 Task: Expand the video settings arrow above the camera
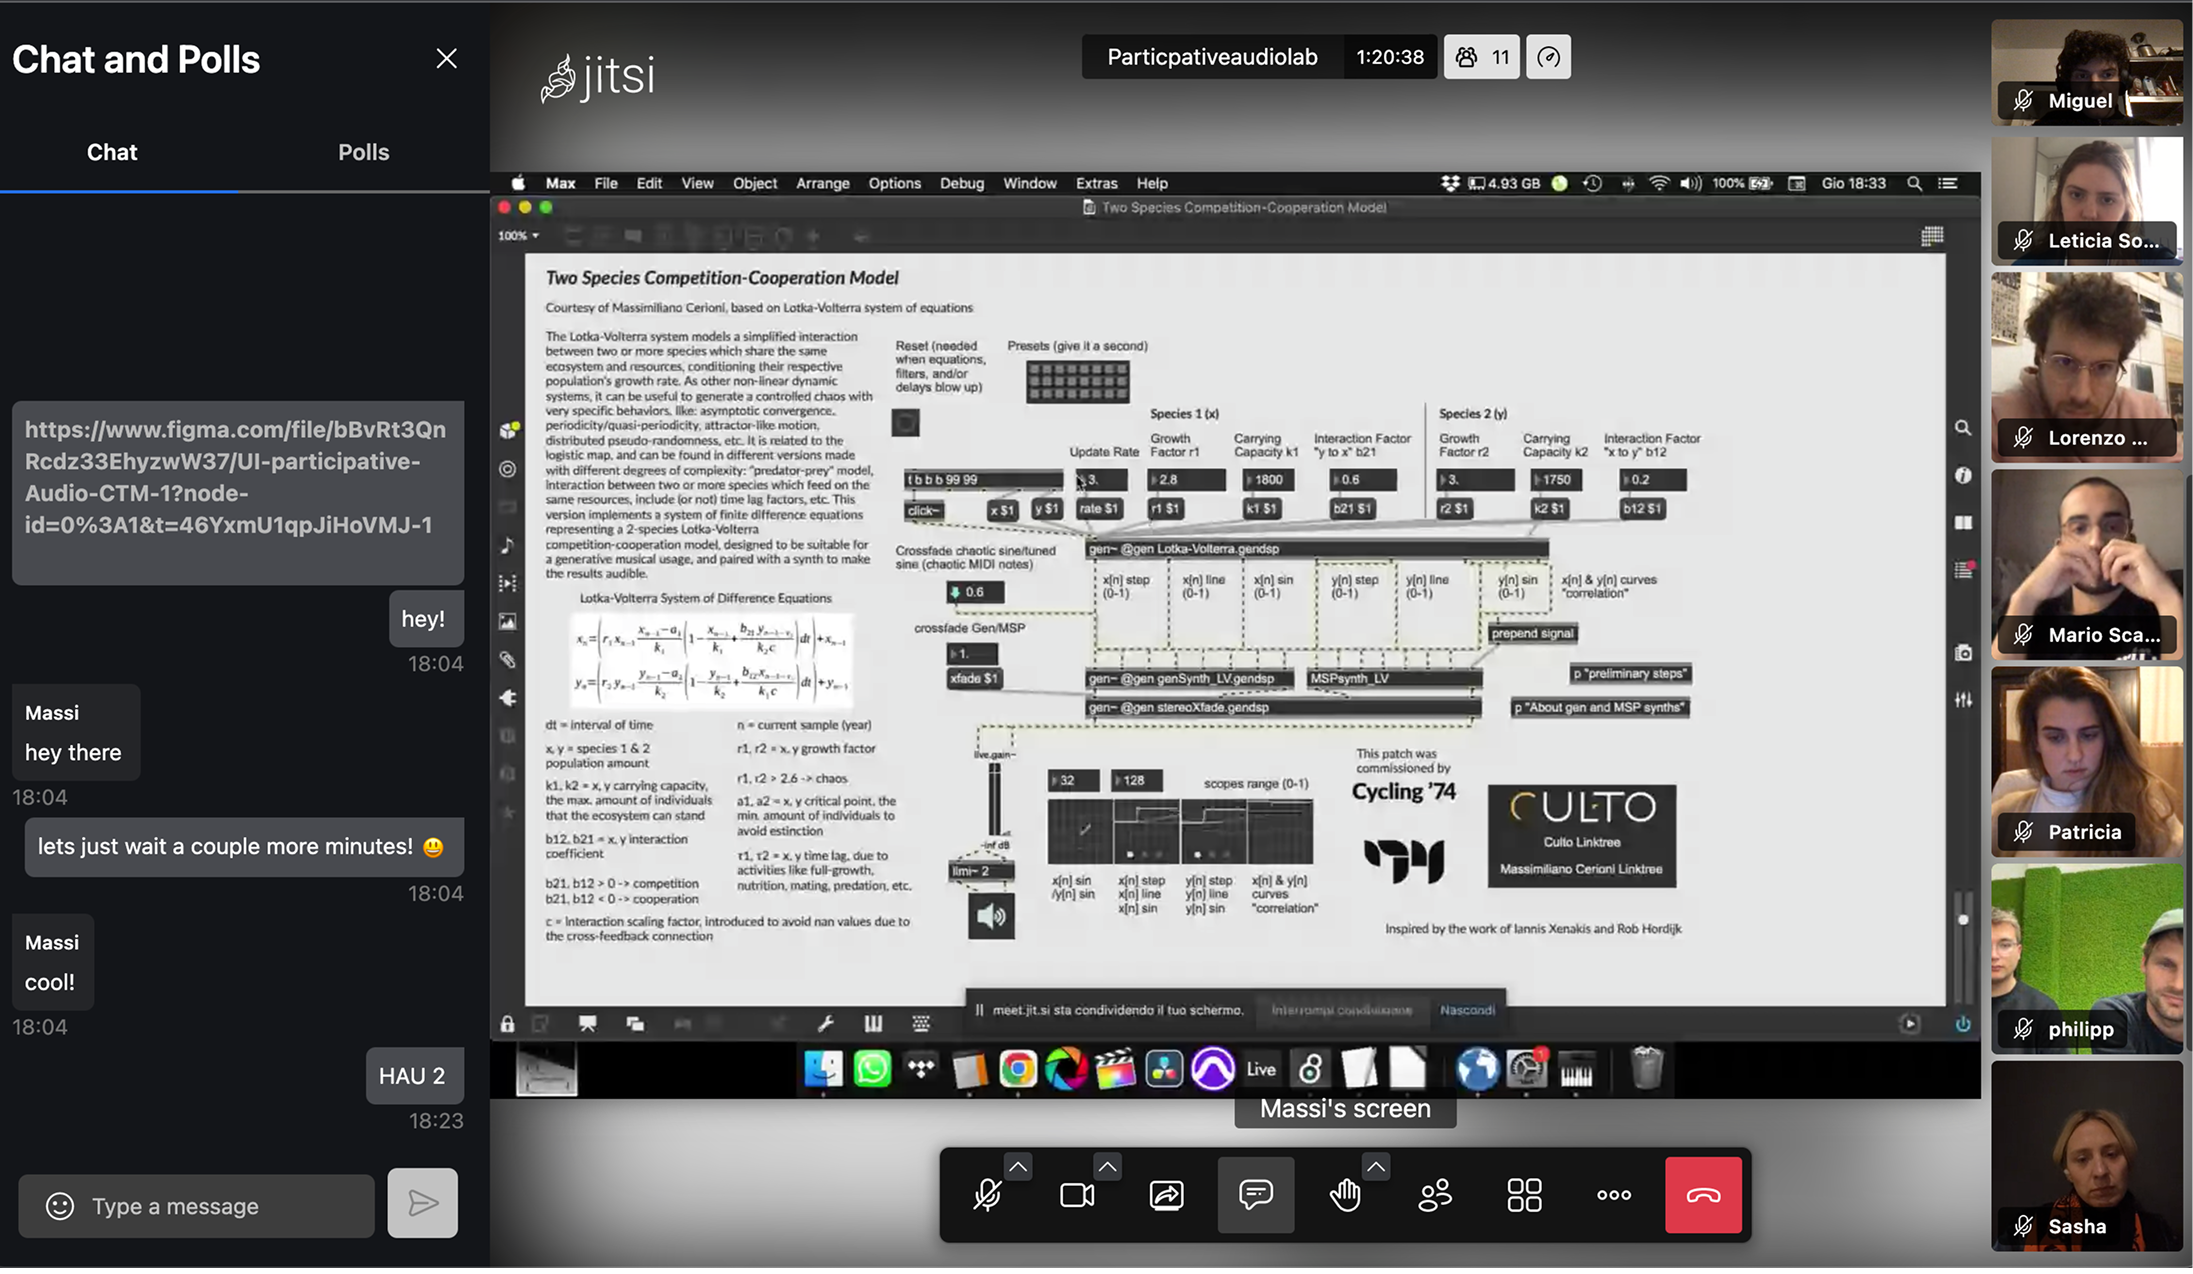coord(1107,1166)
